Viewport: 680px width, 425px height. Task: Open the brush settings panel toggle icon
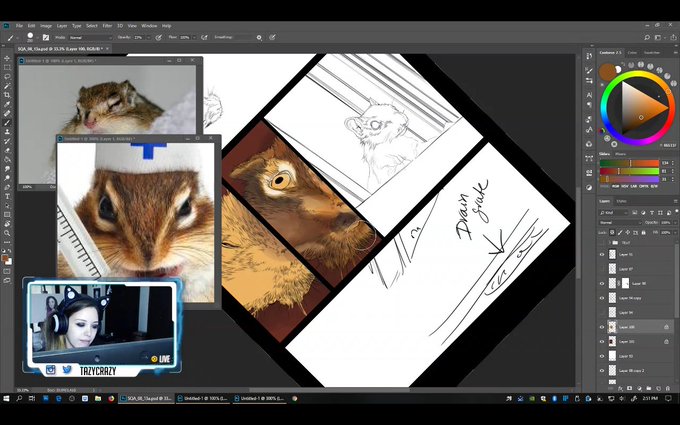pyautogui.click(x=46, y=38)
